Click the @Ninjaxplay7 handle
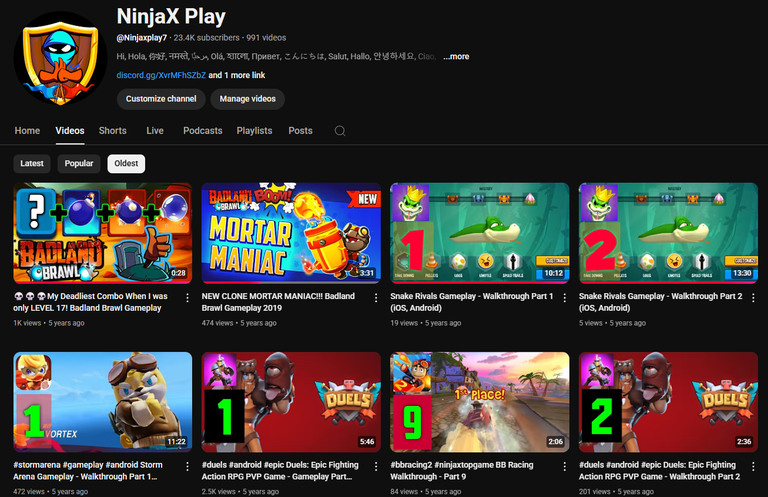 point(142,38)
